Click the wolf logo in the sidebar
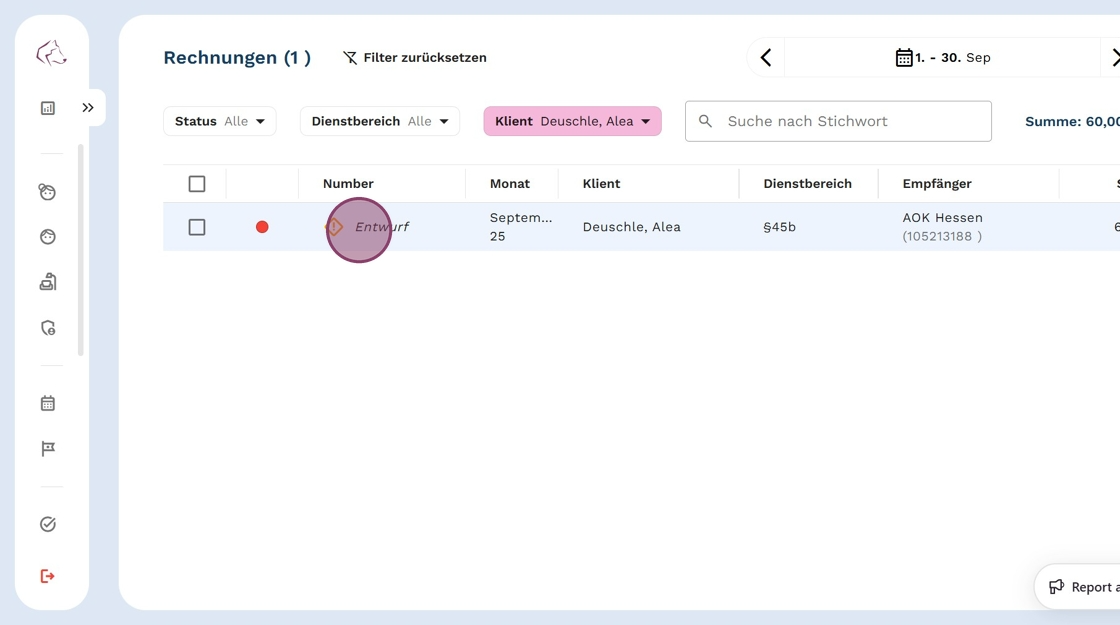The image size is (1120, 625). click(51, 53)
